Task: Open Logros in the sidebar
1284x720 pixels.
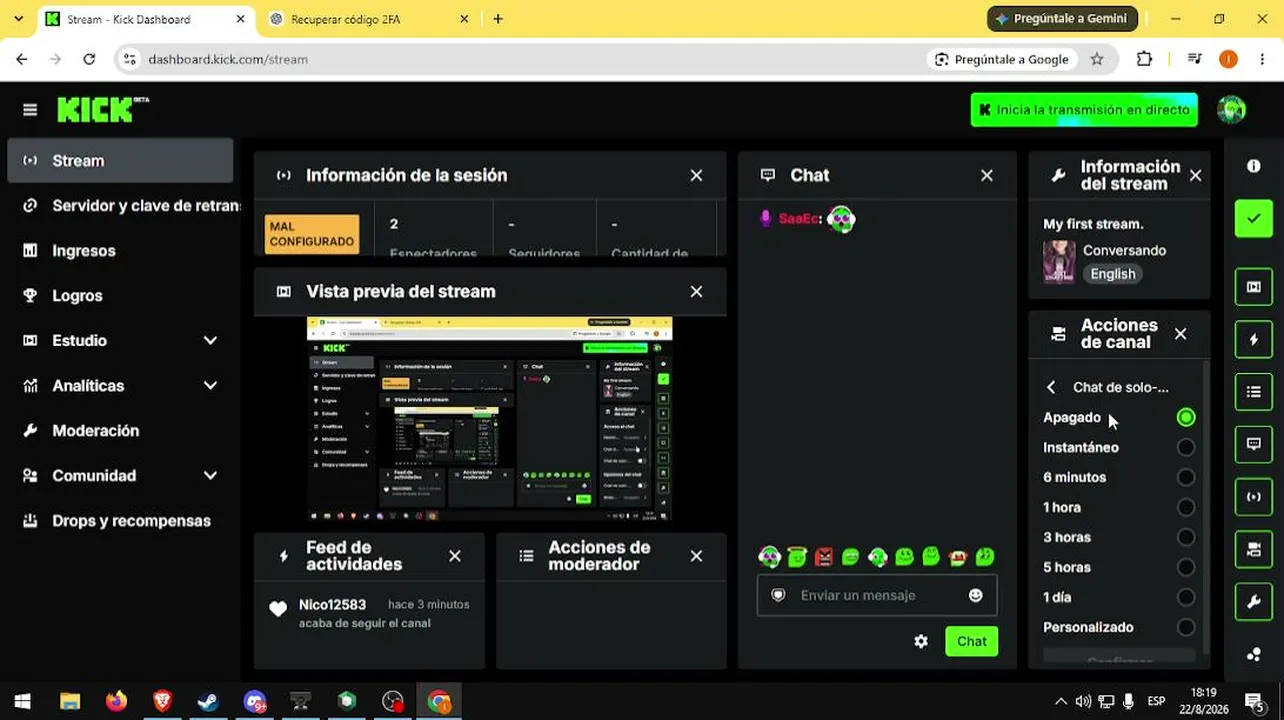Action: [120, 296]
